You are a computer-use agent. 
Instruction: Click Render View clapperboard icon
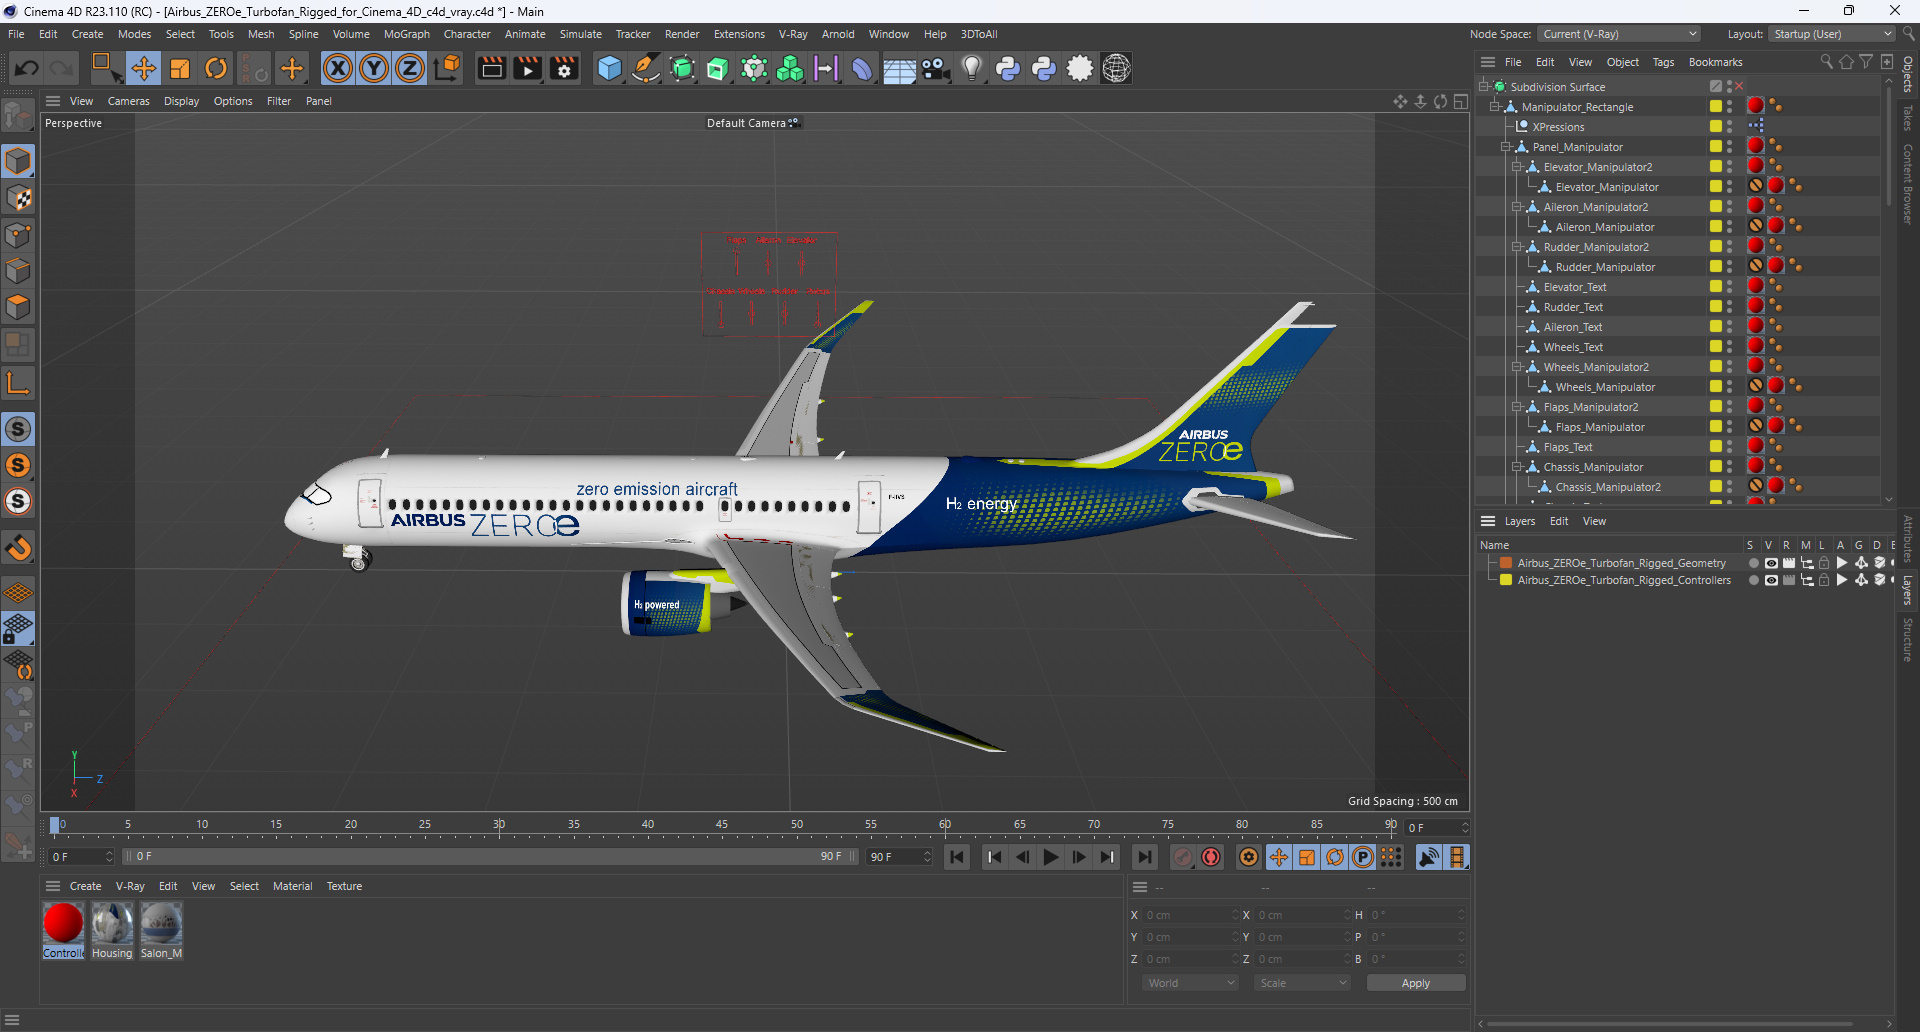pos(491,68)
